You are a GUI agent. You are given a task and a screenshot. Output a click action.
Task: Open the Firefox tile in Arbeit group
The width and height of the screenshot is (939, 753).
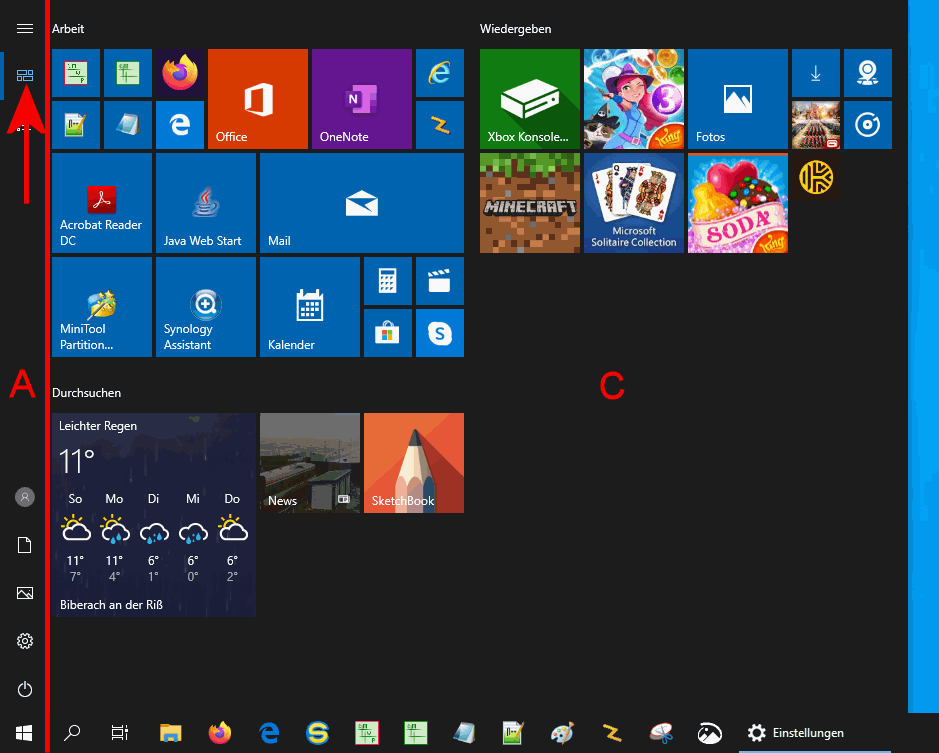[x=180, y=73]
